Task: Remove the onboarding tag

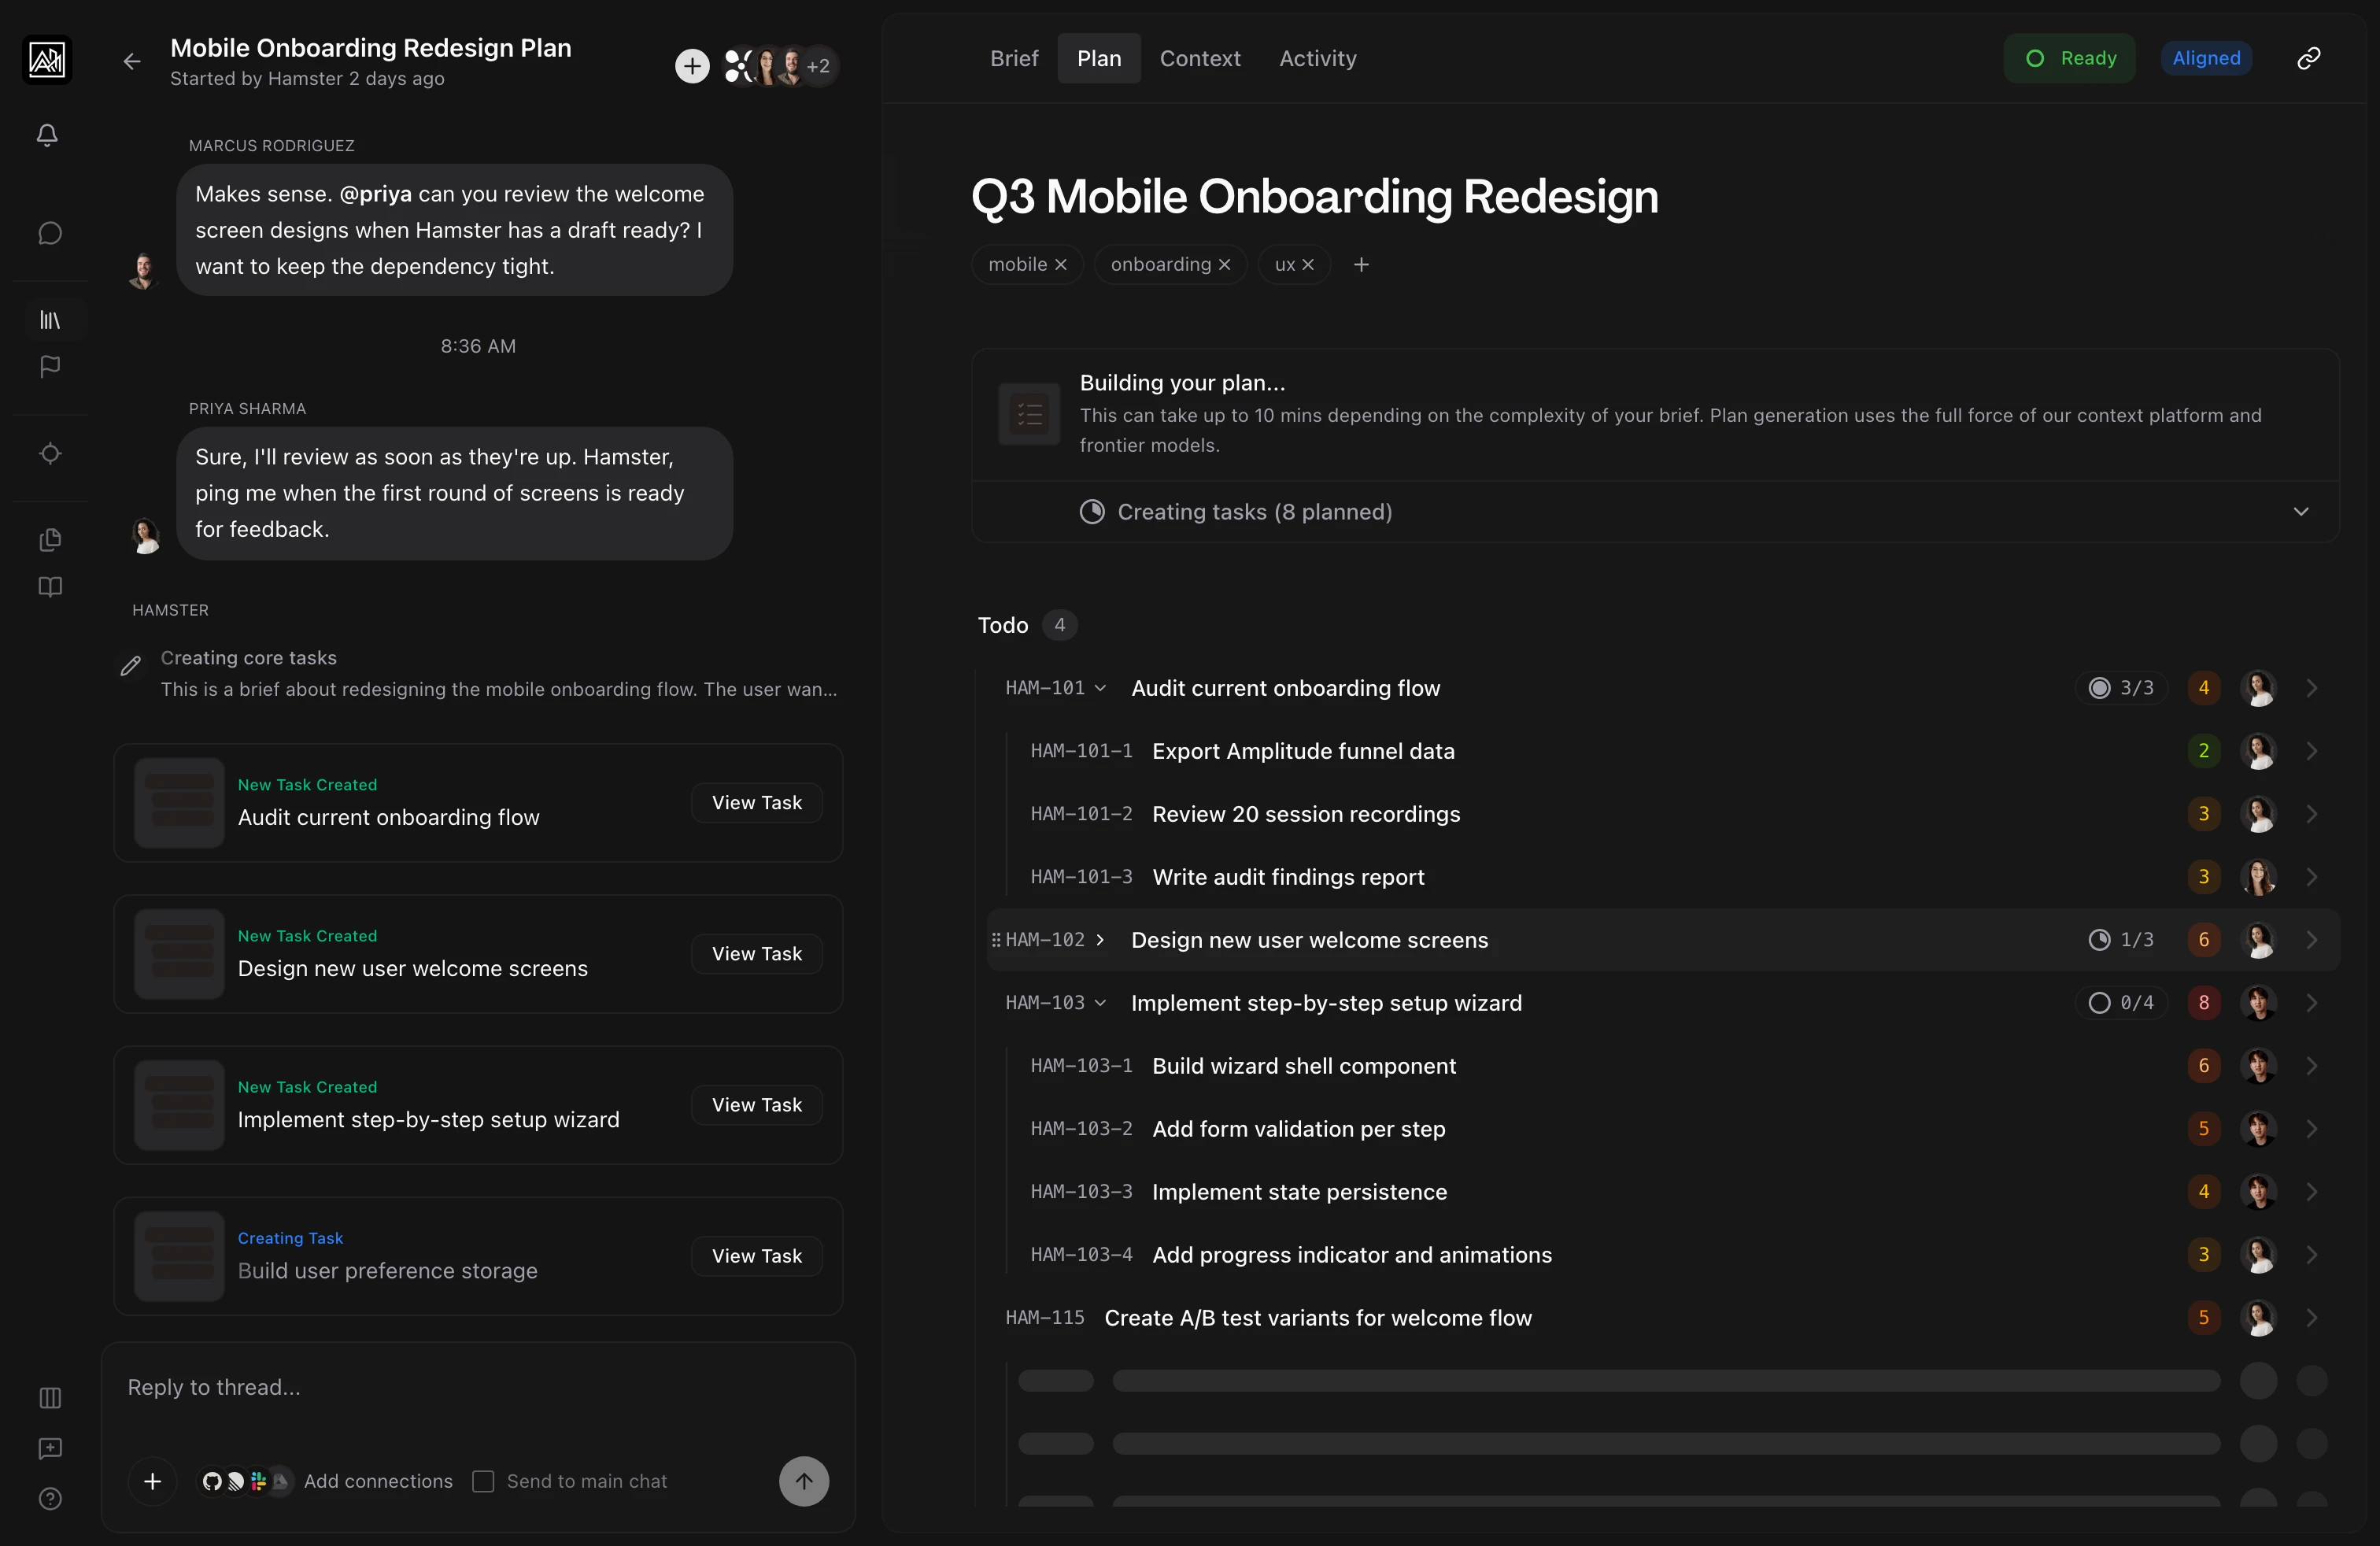Action: (x=1224, y=265)
